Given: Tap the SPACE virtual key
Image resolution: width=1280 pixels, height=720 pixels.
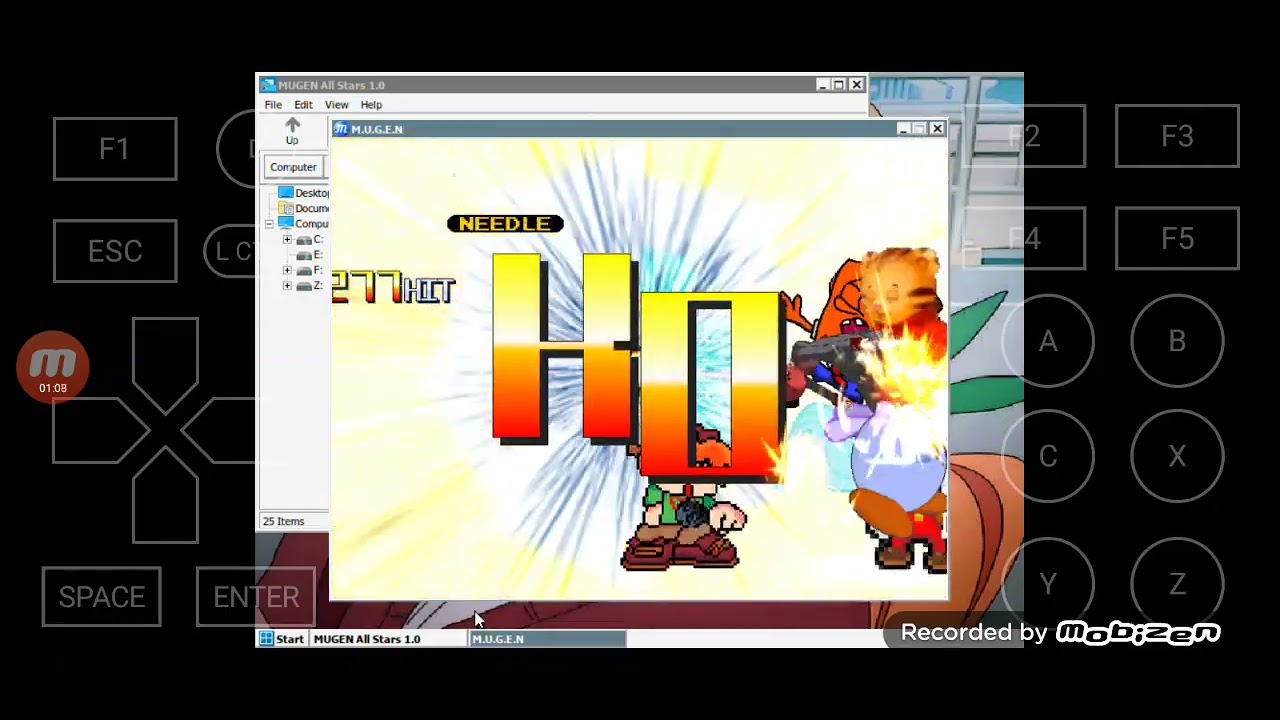Looking at the screenshot, I should point(101,597).
